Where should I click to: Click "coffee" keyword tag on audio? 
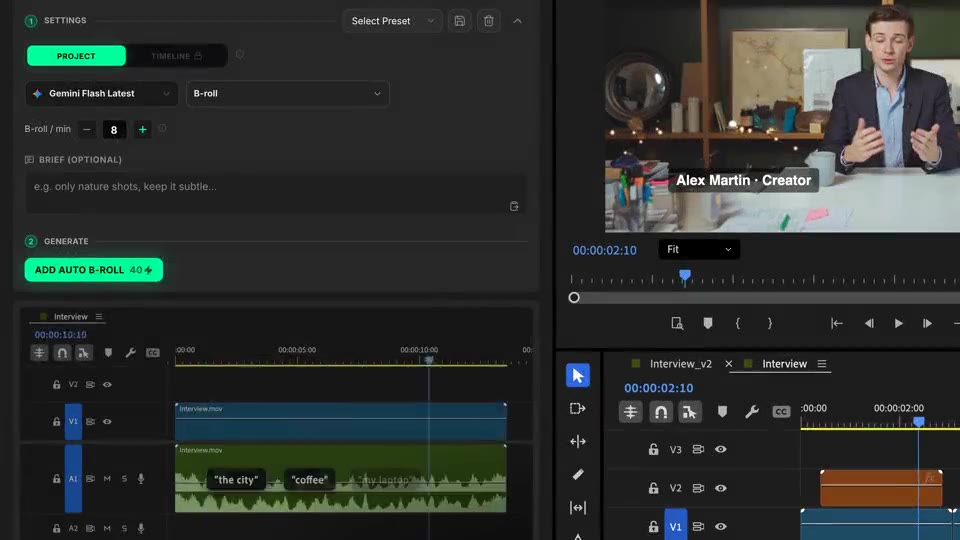pos(310,480)
